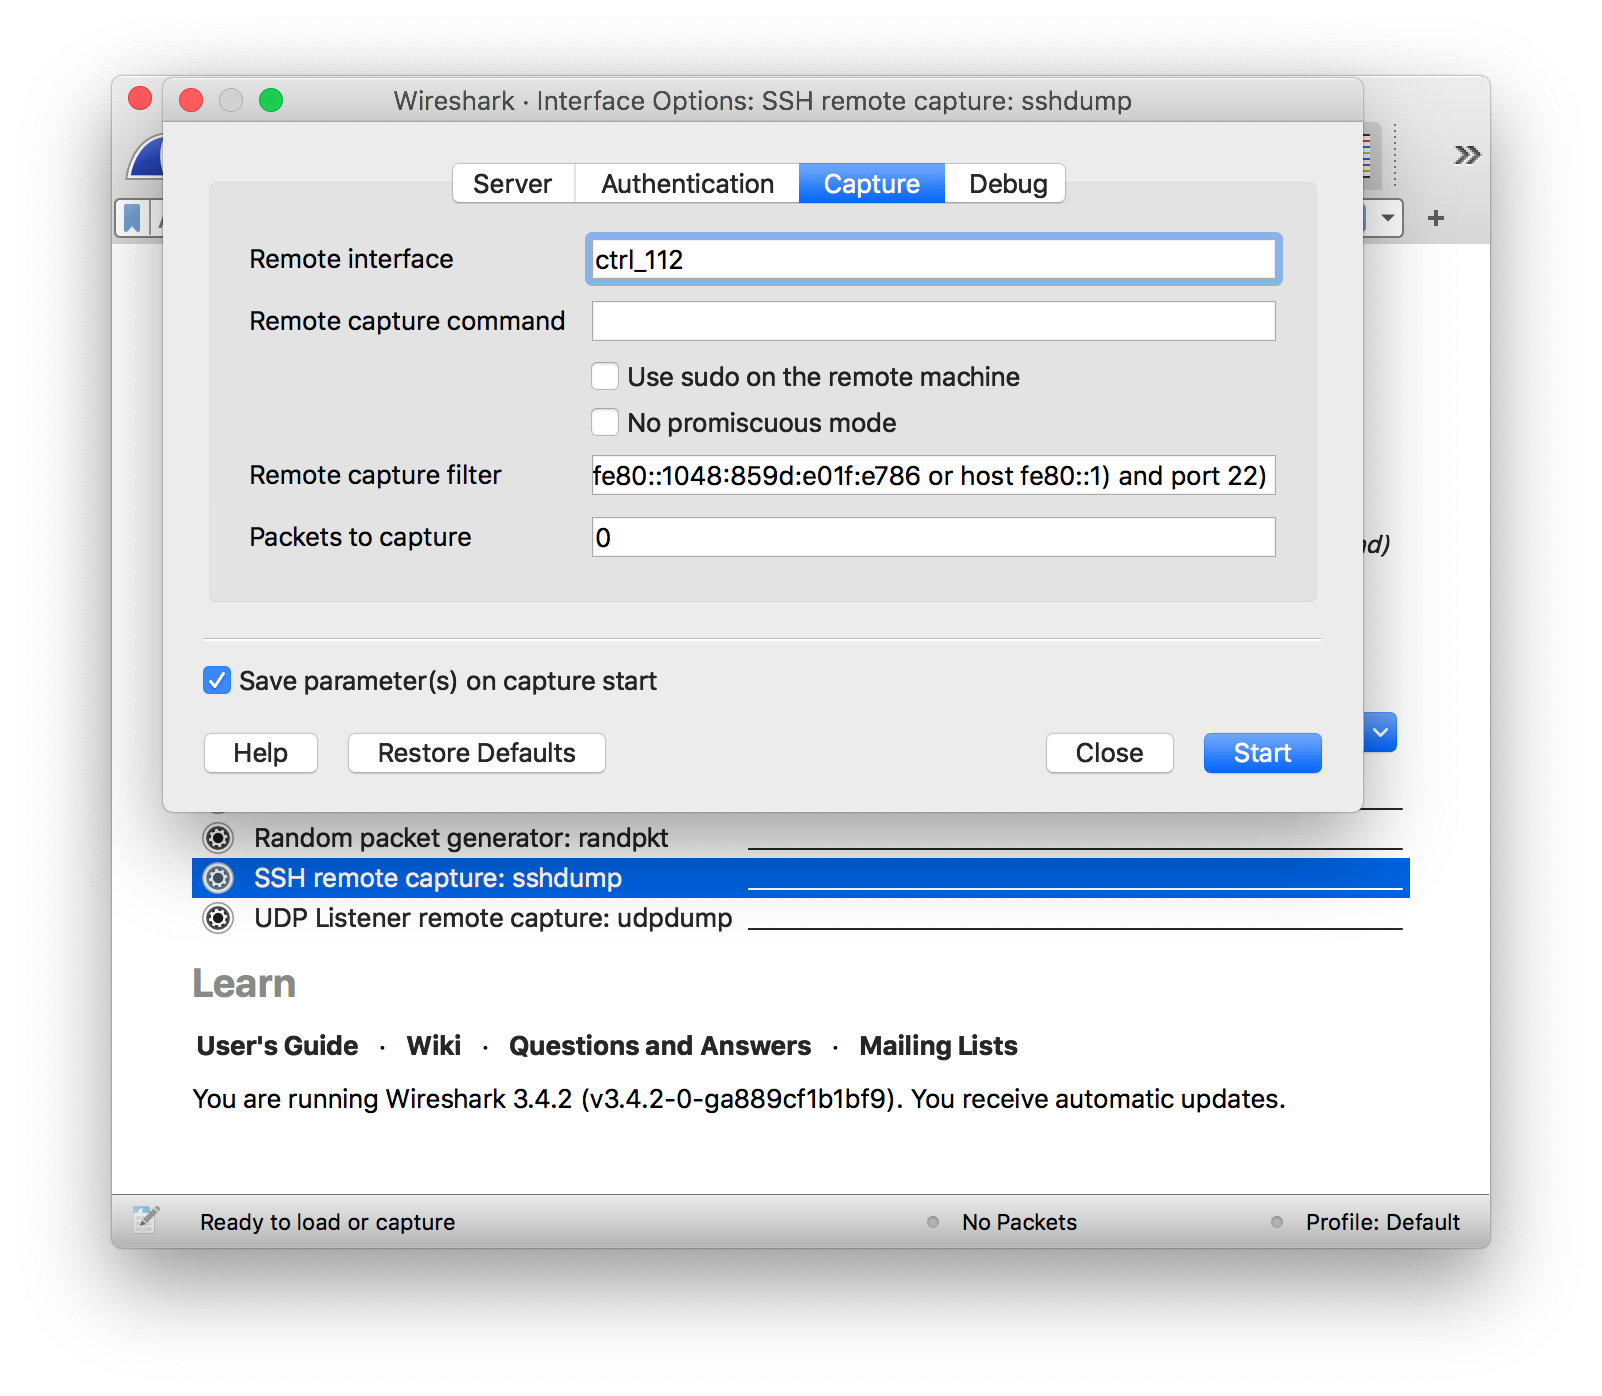Enable Use sudo on the remote machine
This screenshot has height=1396, width=1602.
click(605, 377)
